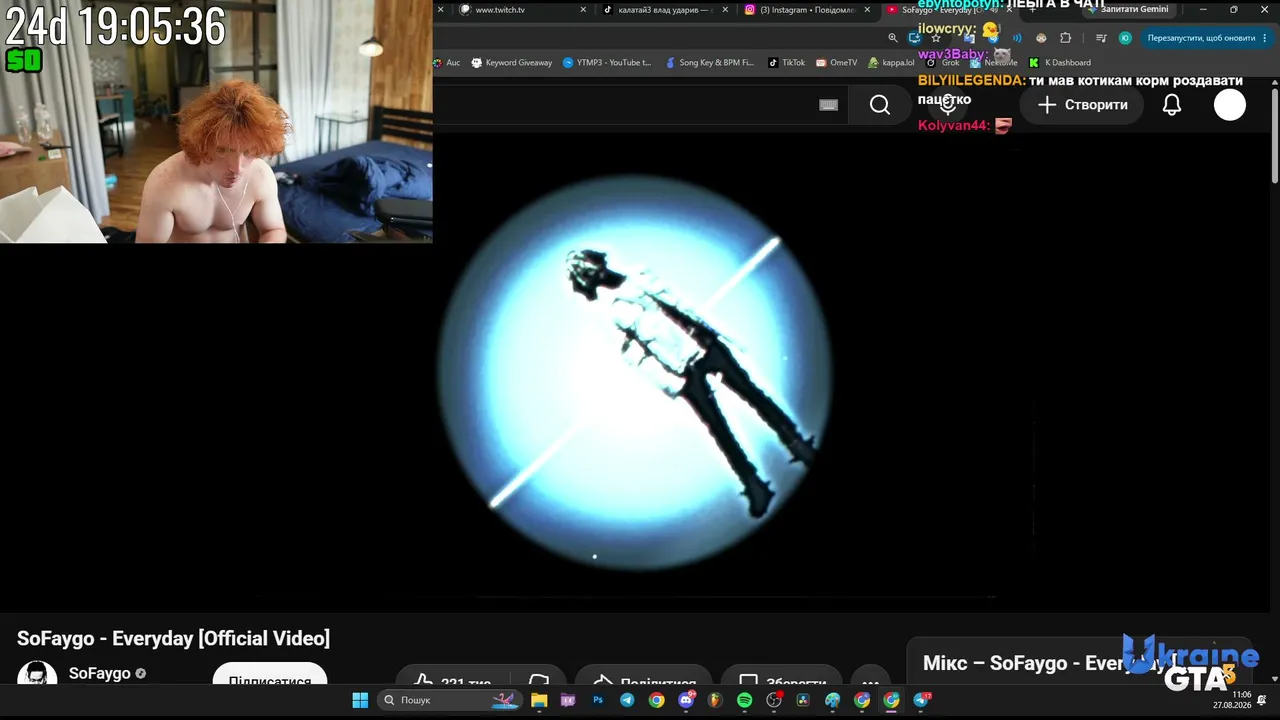Open Photoshop from the taskbar

point(598,700)
